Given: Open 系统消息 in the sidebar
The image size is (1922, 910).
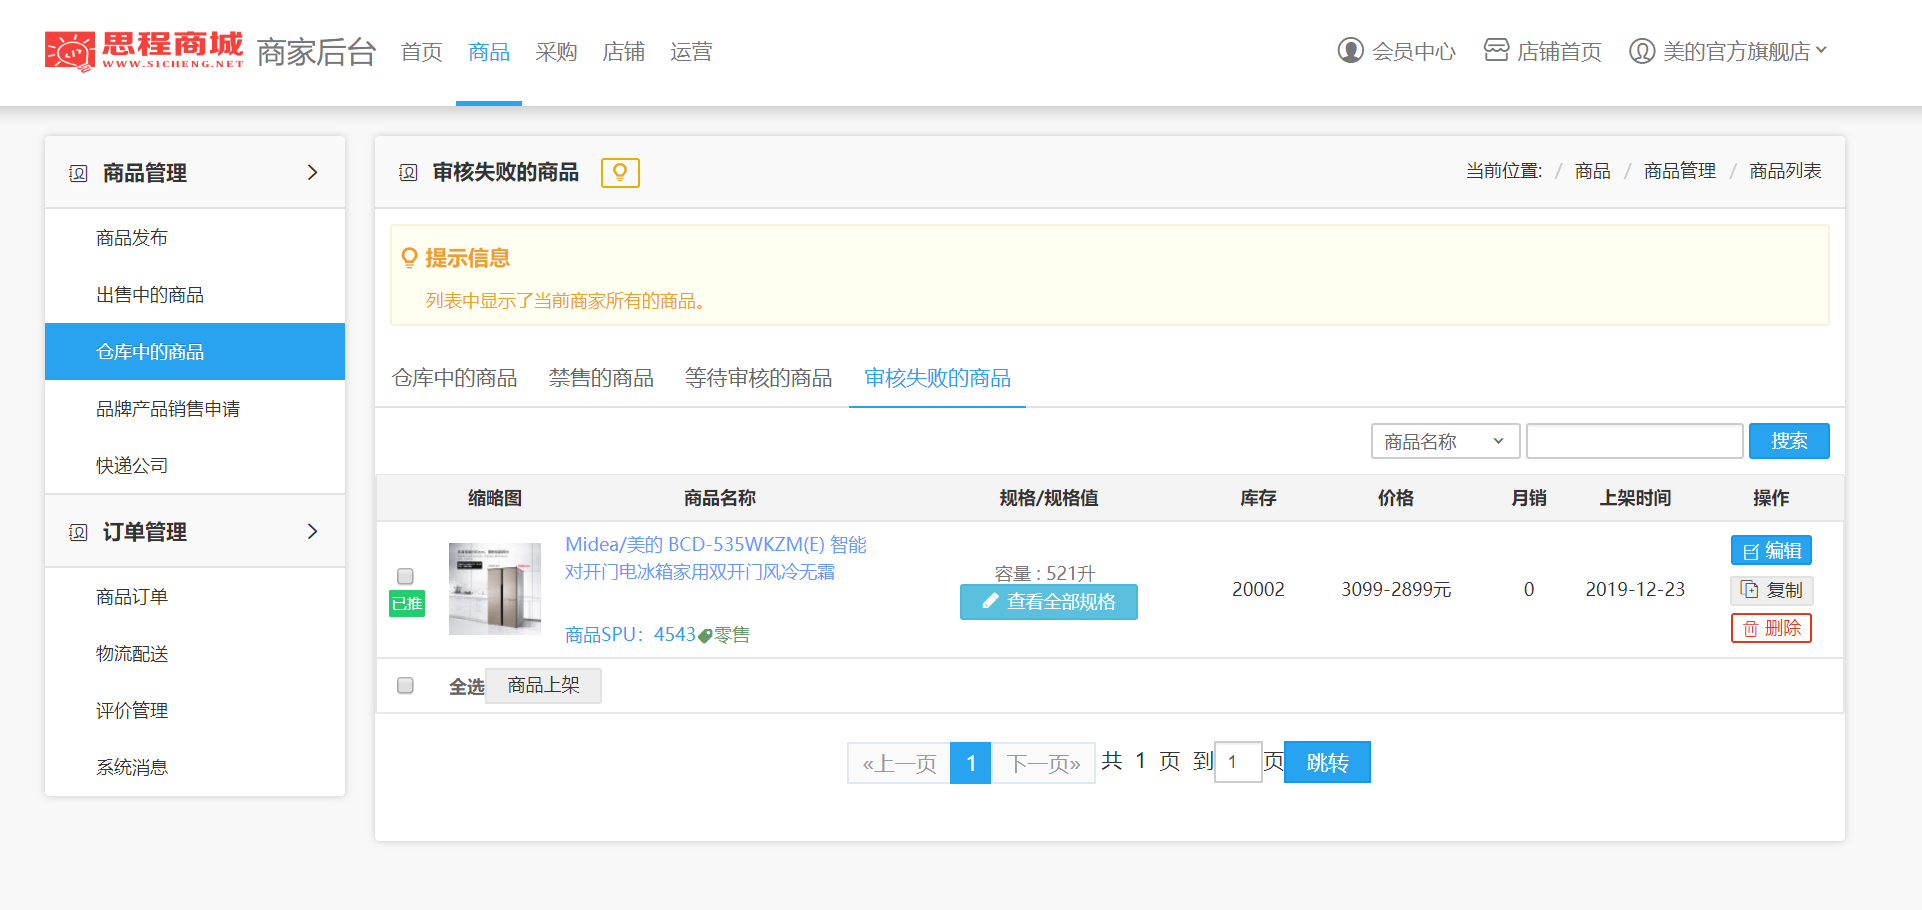Looking at the screenshot, I should 132,768.
